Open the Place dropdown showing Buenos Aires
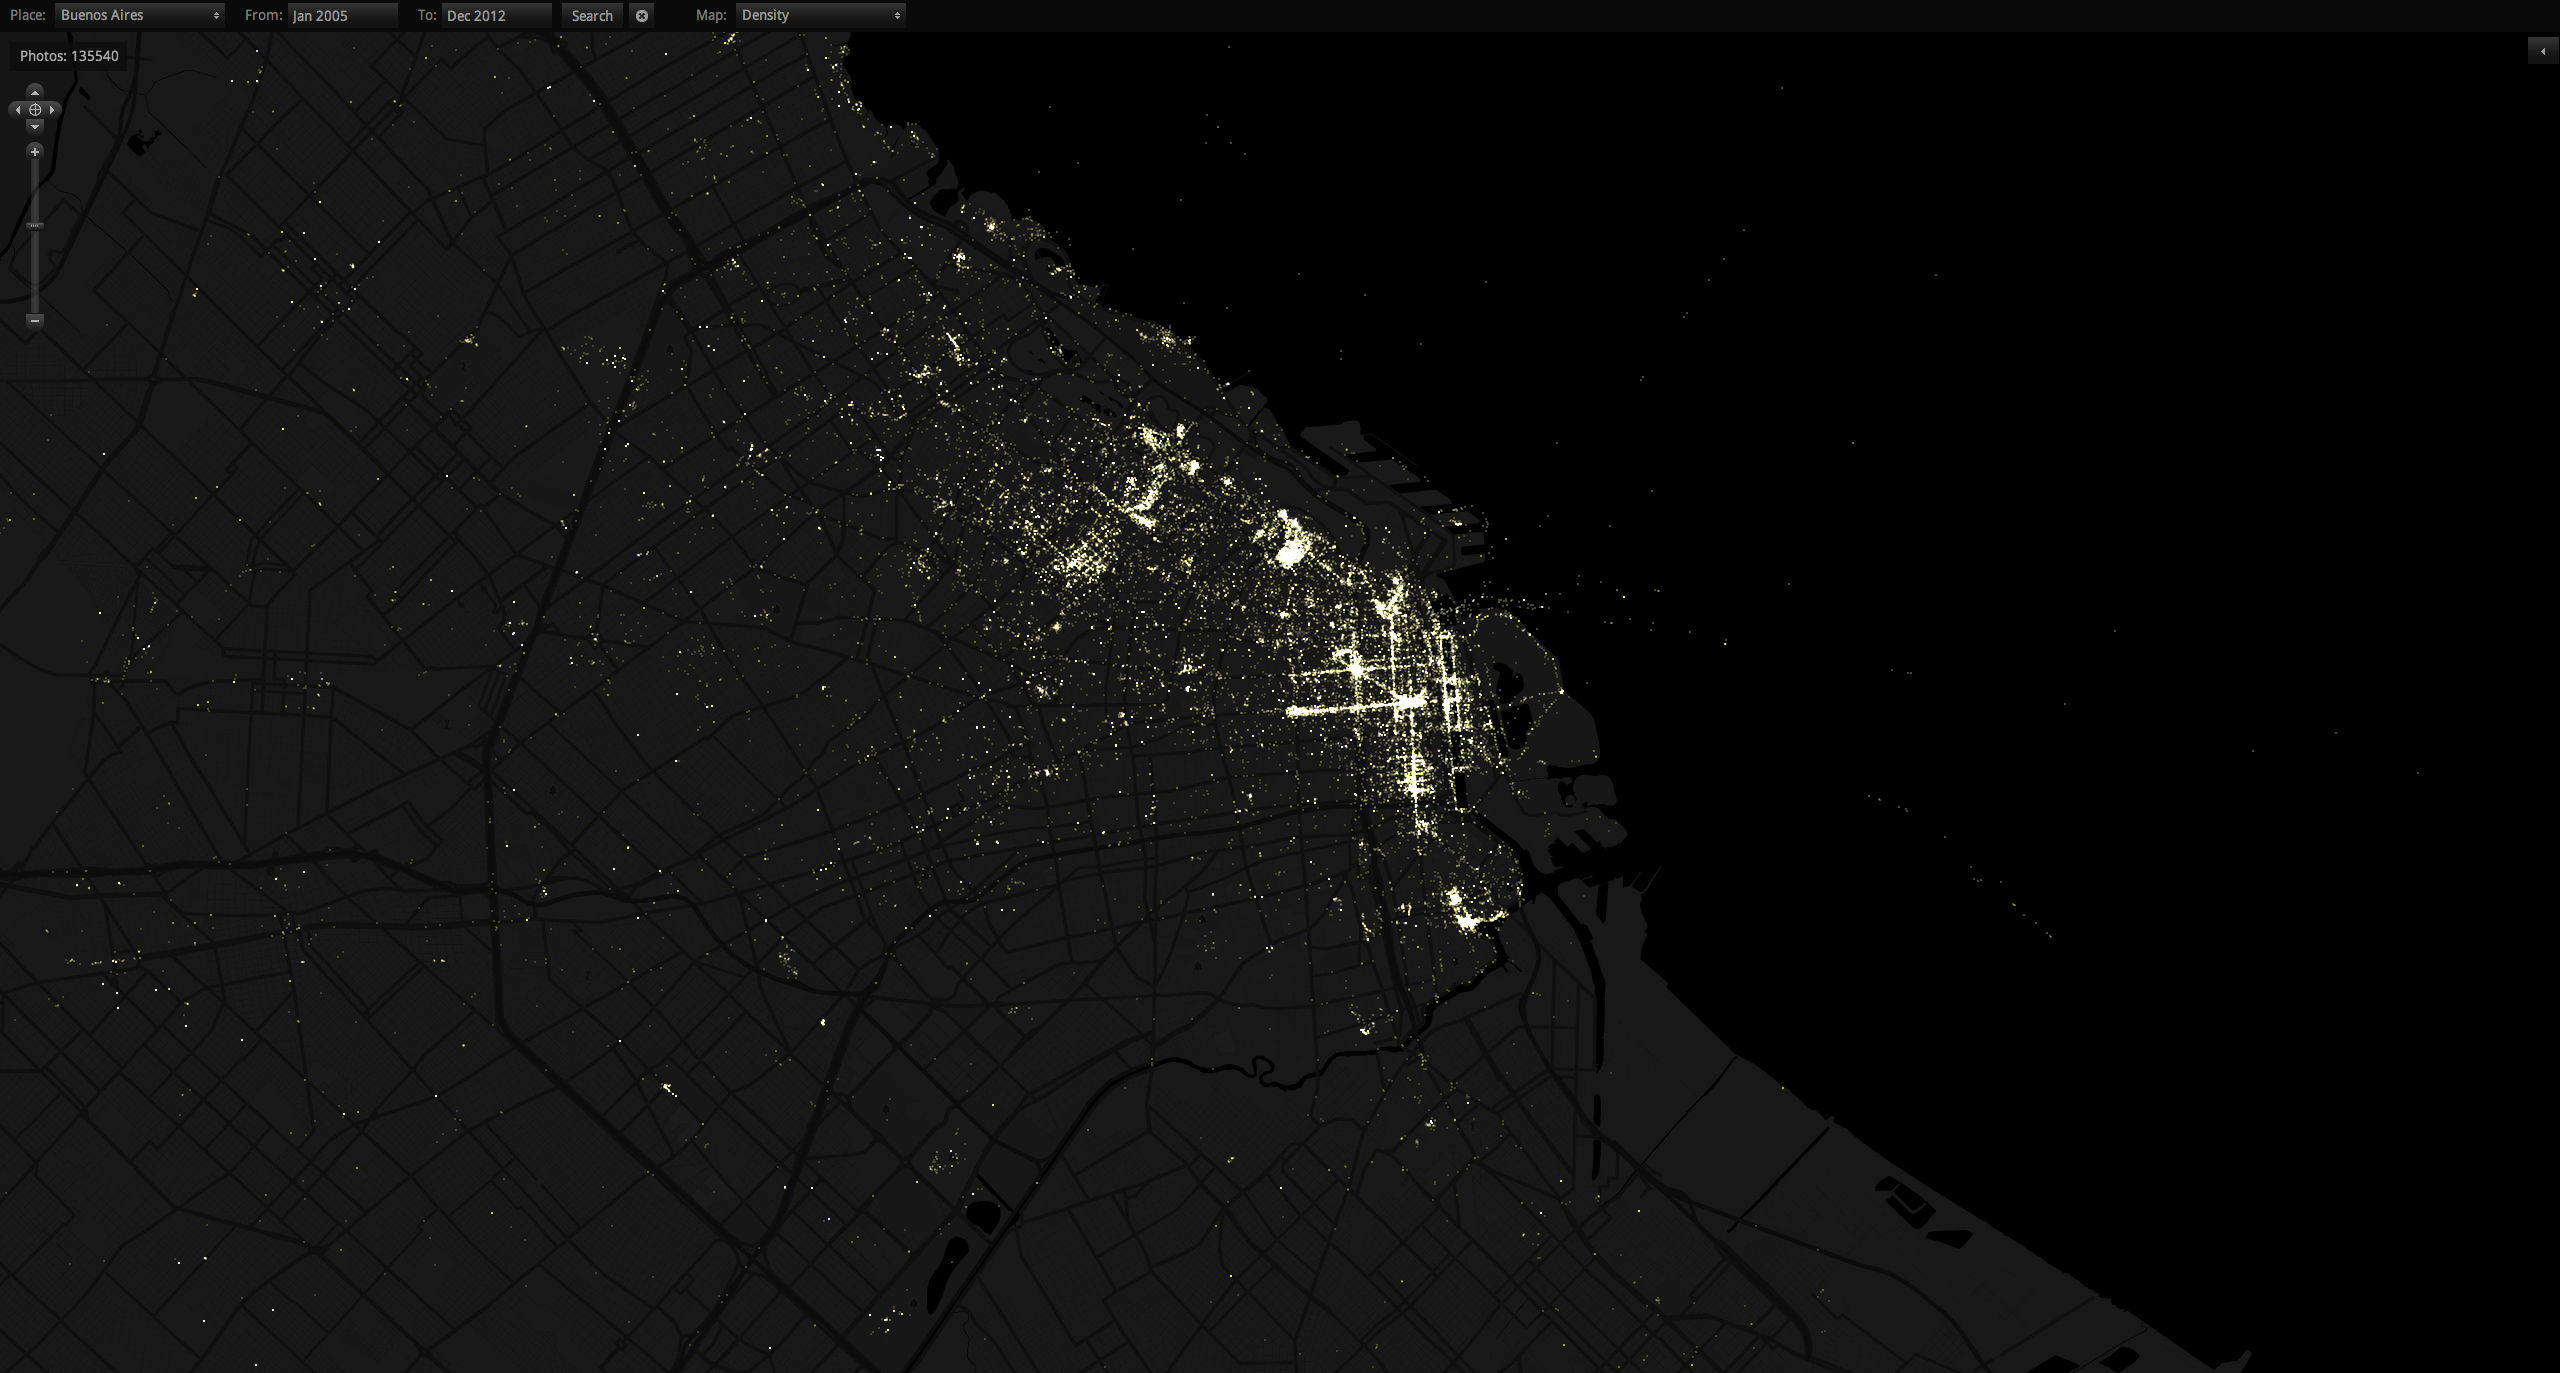Screen dimensions: 2560x1373 click(x=140, y=15)
